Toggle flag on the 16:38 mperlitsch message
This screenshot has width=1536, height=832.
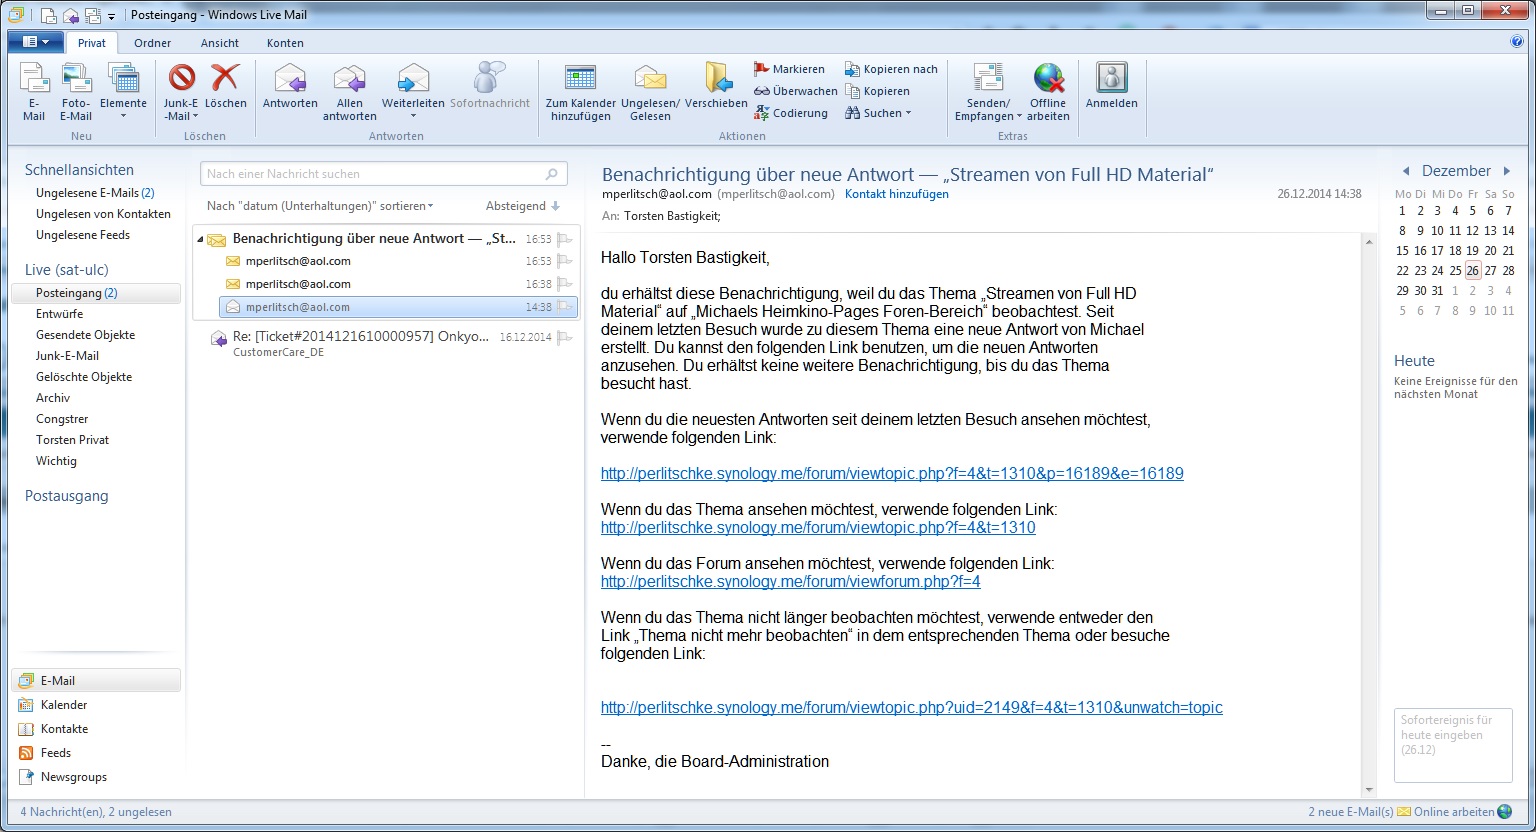pos(565,284)
